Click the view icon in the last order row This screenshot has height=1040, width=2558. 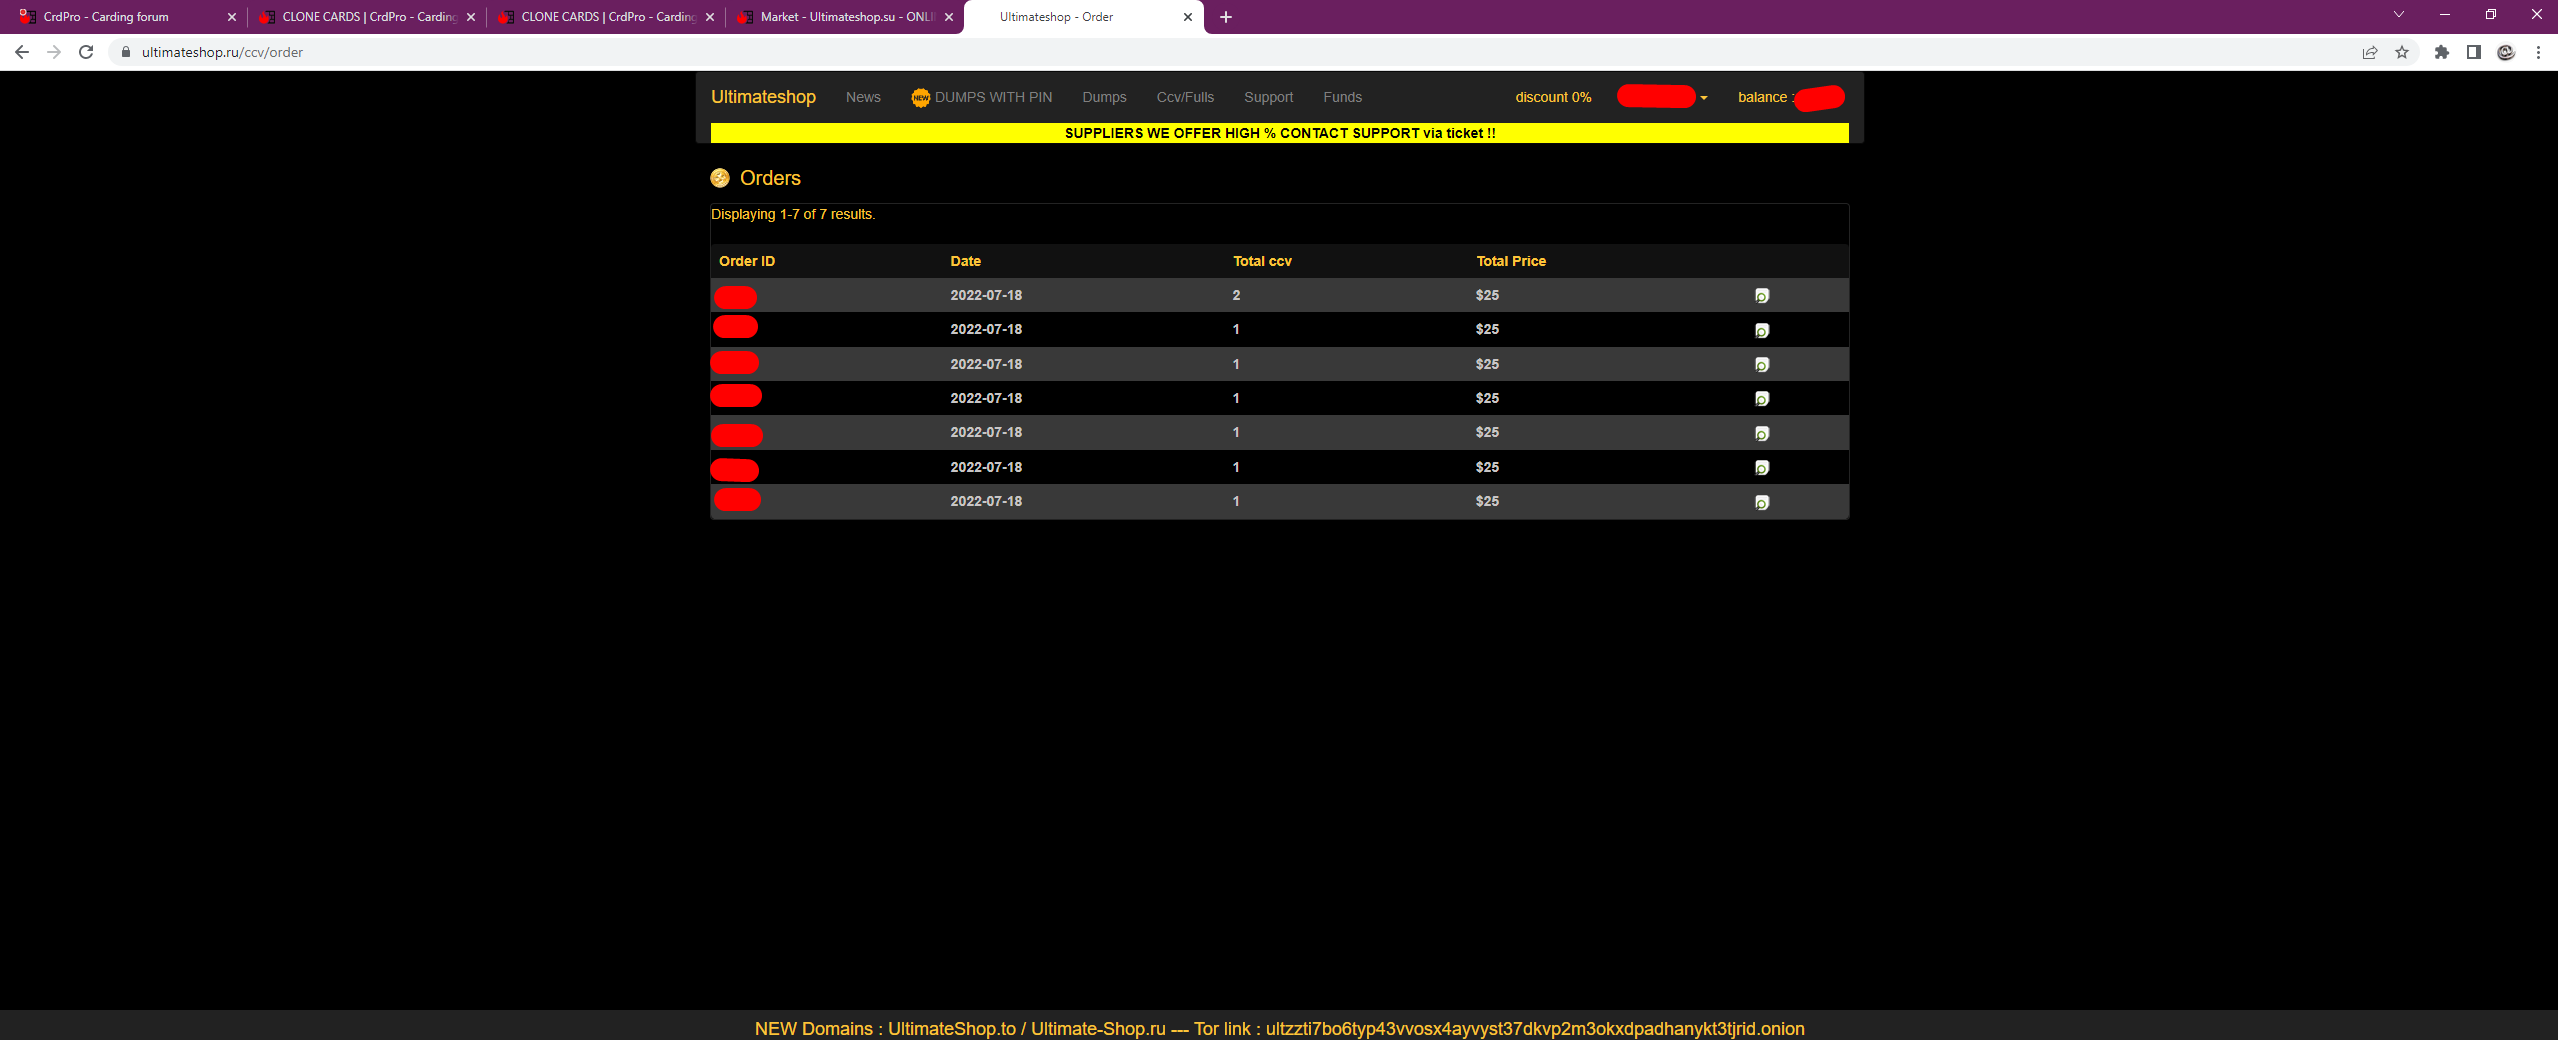[1761, 502]
